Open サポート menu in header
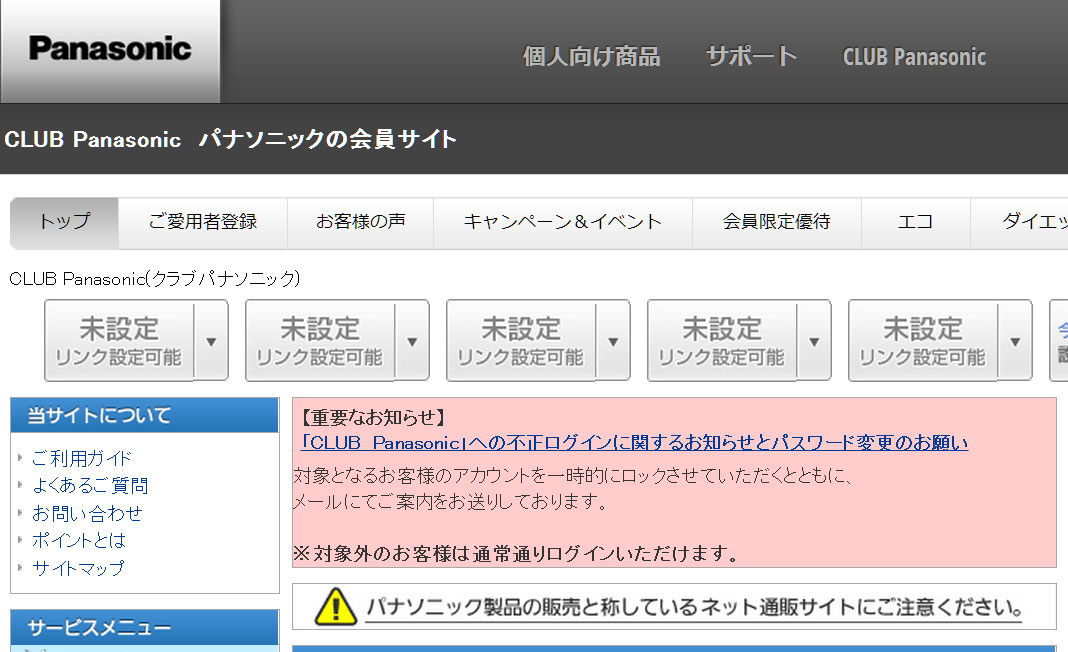 click(751, 56)
